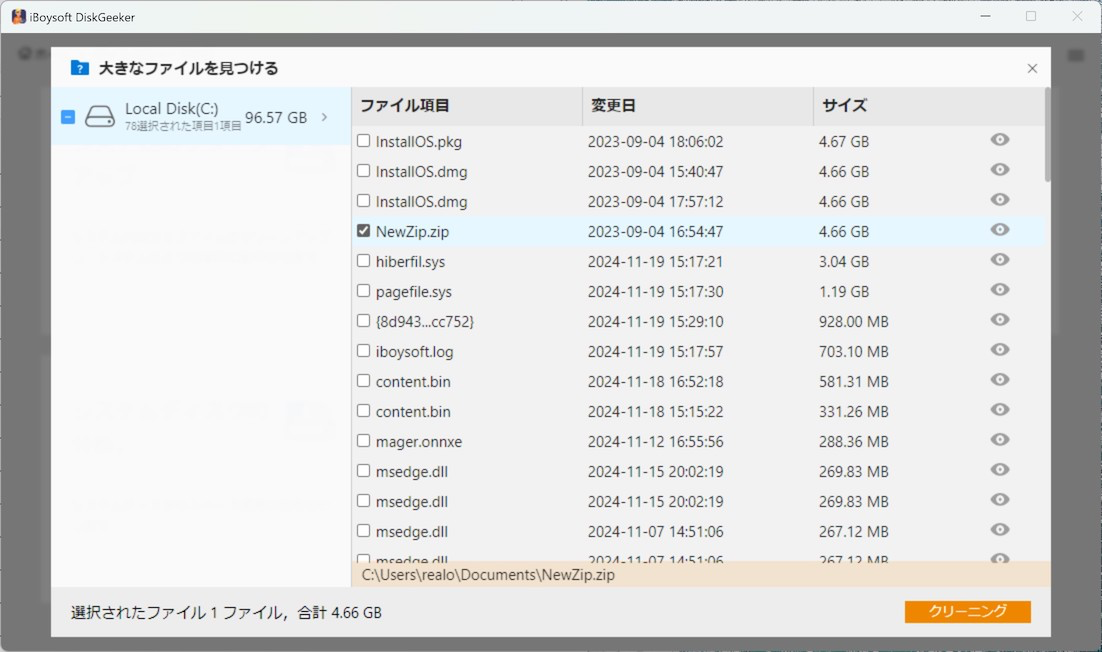Tick the checkbox for content.bin dated 2024-11-18 16:52:18
Screen dimensions: 1102x652
point(363,381)
